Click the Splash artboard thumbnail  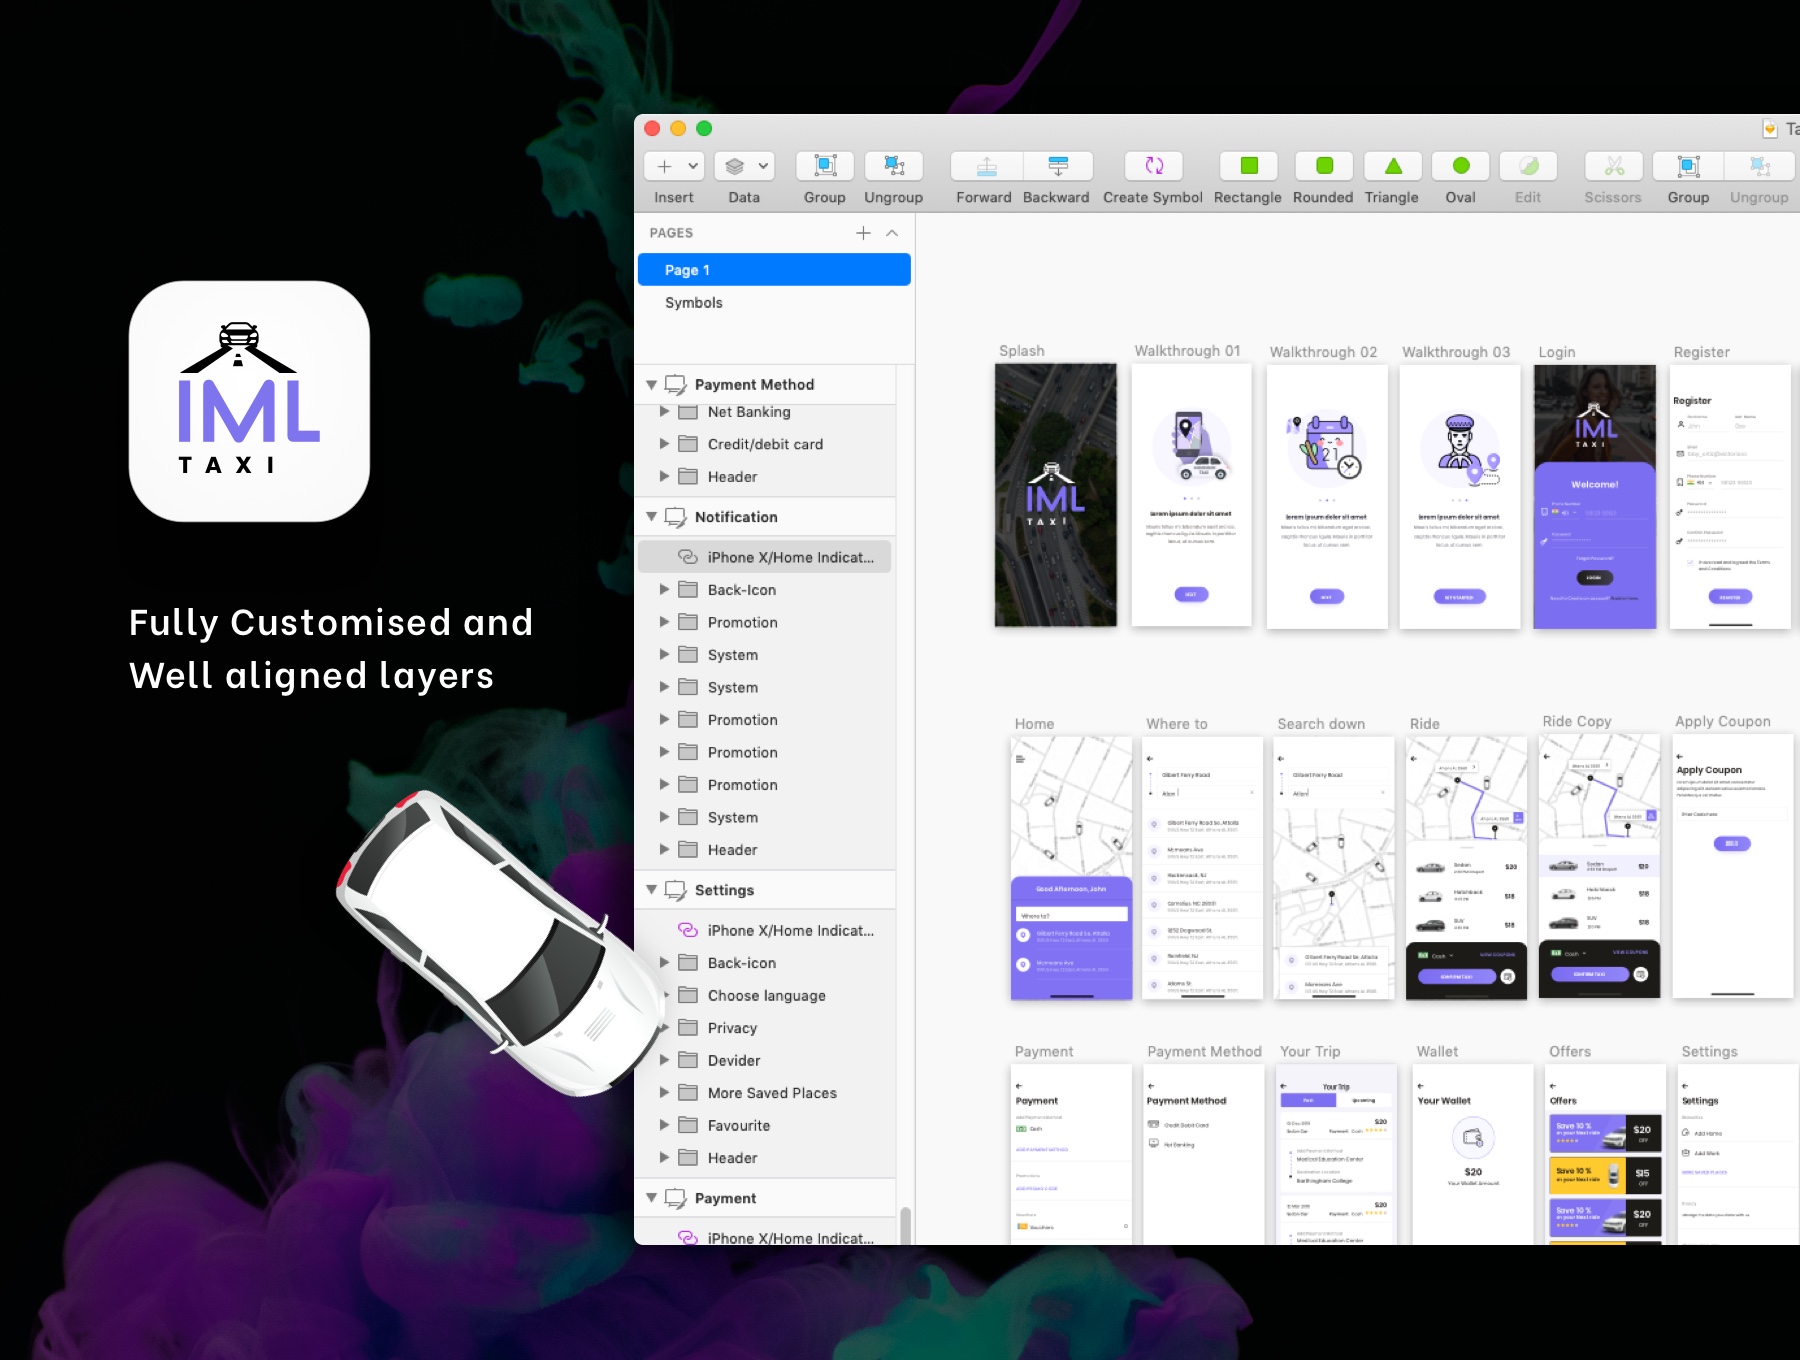(1055, 495)
